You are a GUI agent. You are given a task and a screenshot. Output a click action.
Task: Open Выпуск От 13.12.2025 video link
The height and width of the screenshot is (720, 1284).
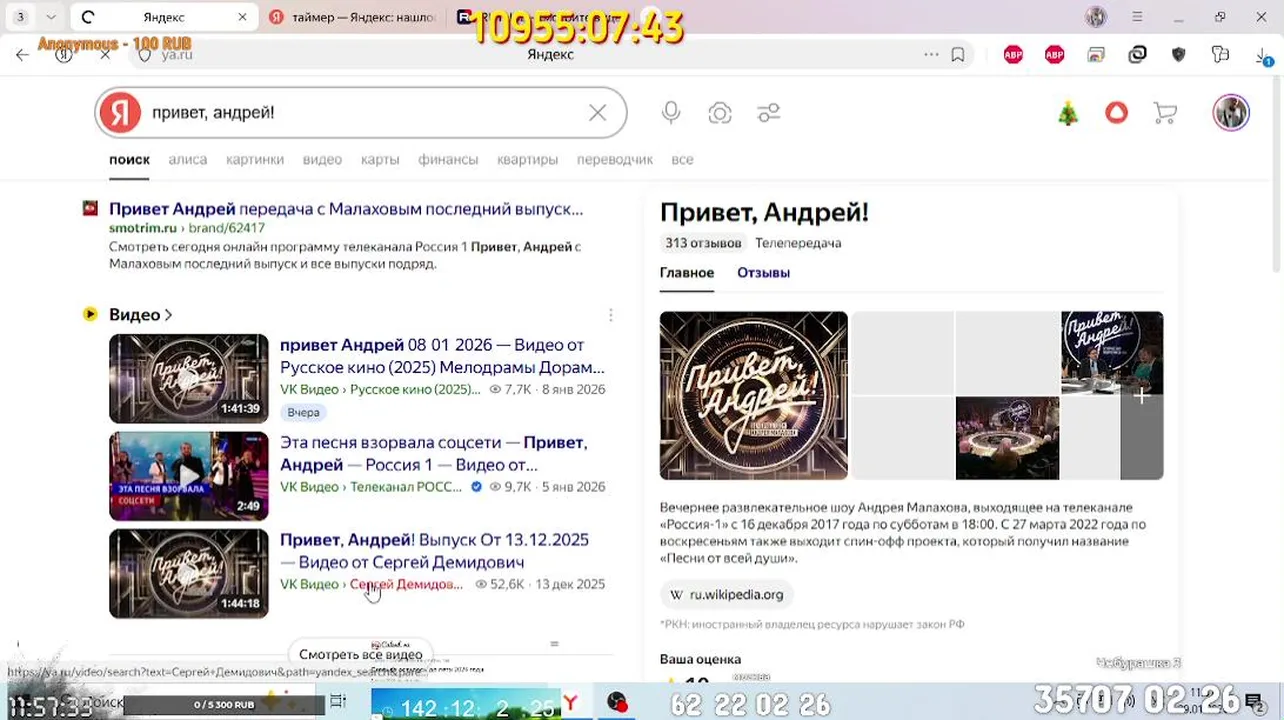coord(434,551)
